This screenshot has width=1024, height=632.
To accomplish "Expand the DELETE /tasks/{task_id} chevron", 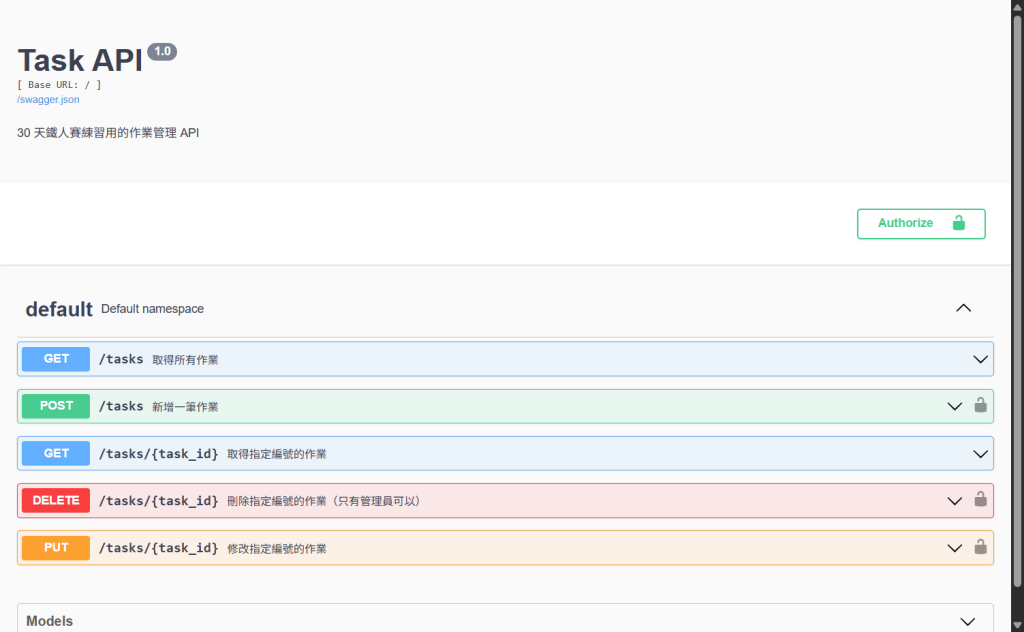I will (954, 501).
